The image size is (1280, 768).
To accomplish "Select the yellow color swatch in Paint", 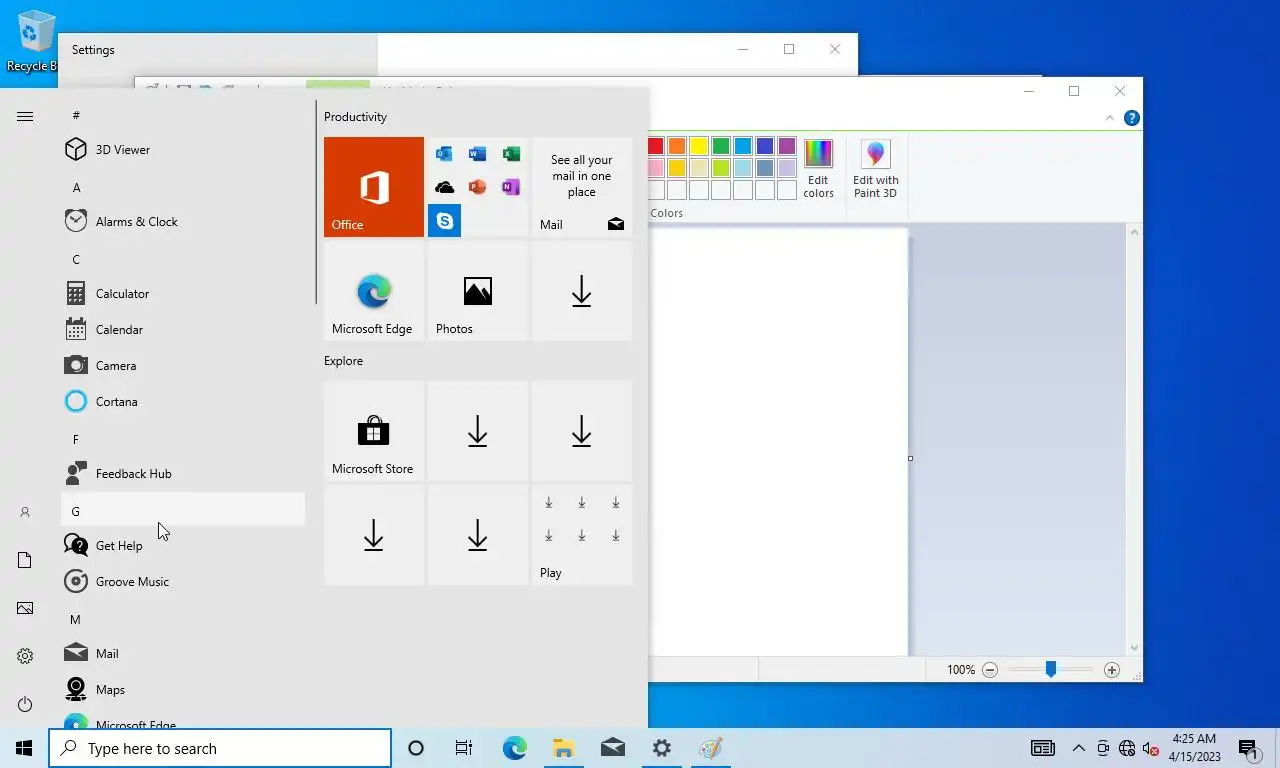I will coord(699,146).
